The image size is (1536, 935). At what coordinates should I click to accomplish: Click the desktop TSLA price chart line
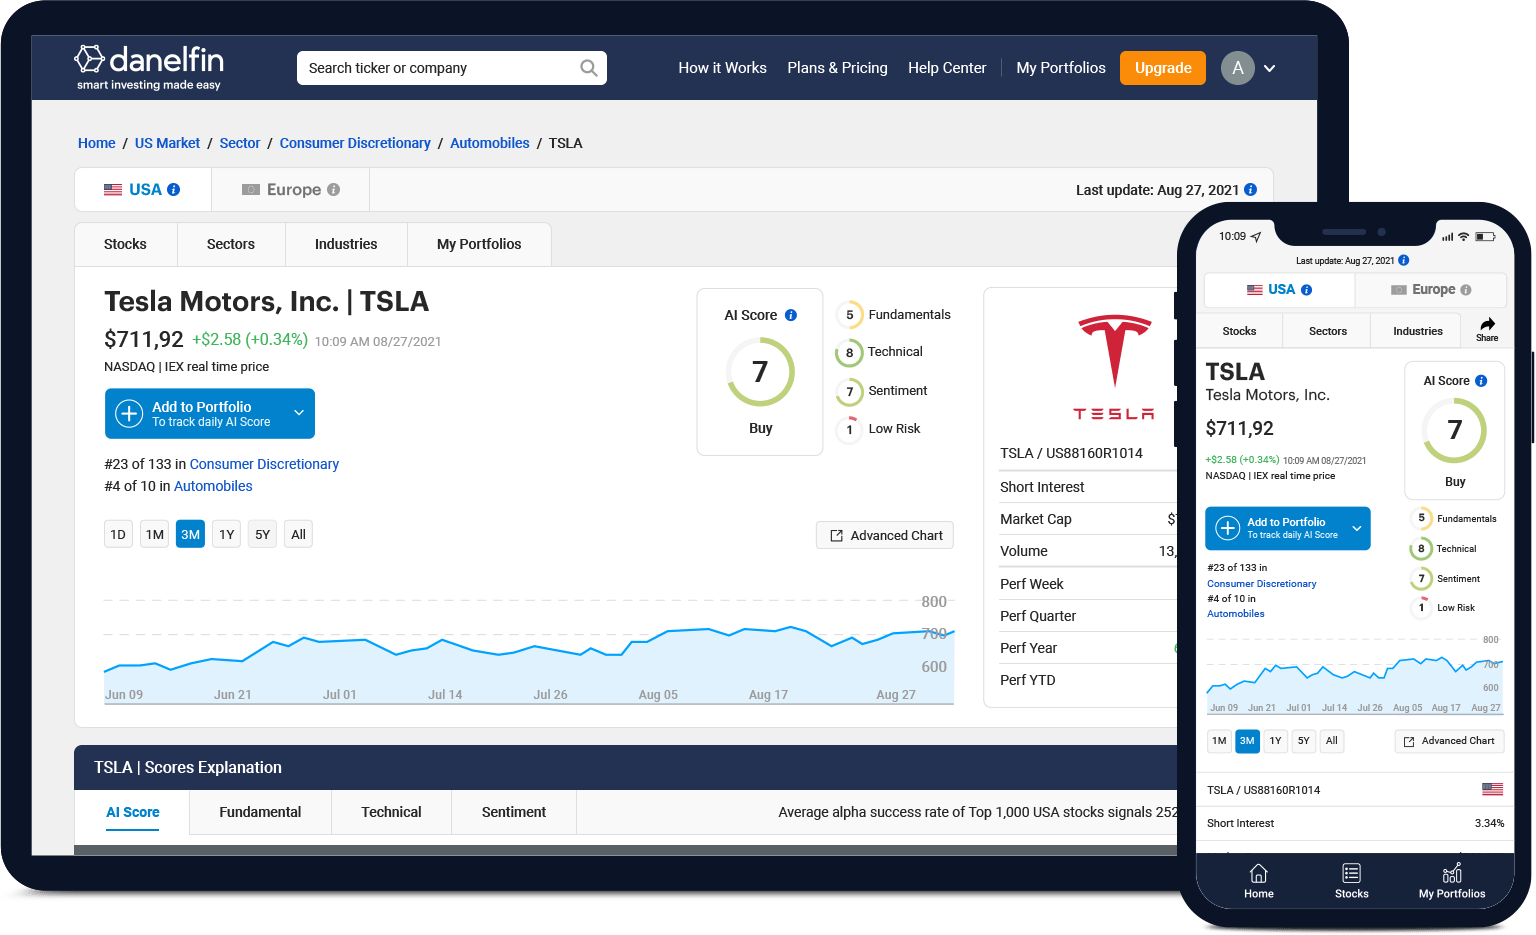(x=529, y=650)
